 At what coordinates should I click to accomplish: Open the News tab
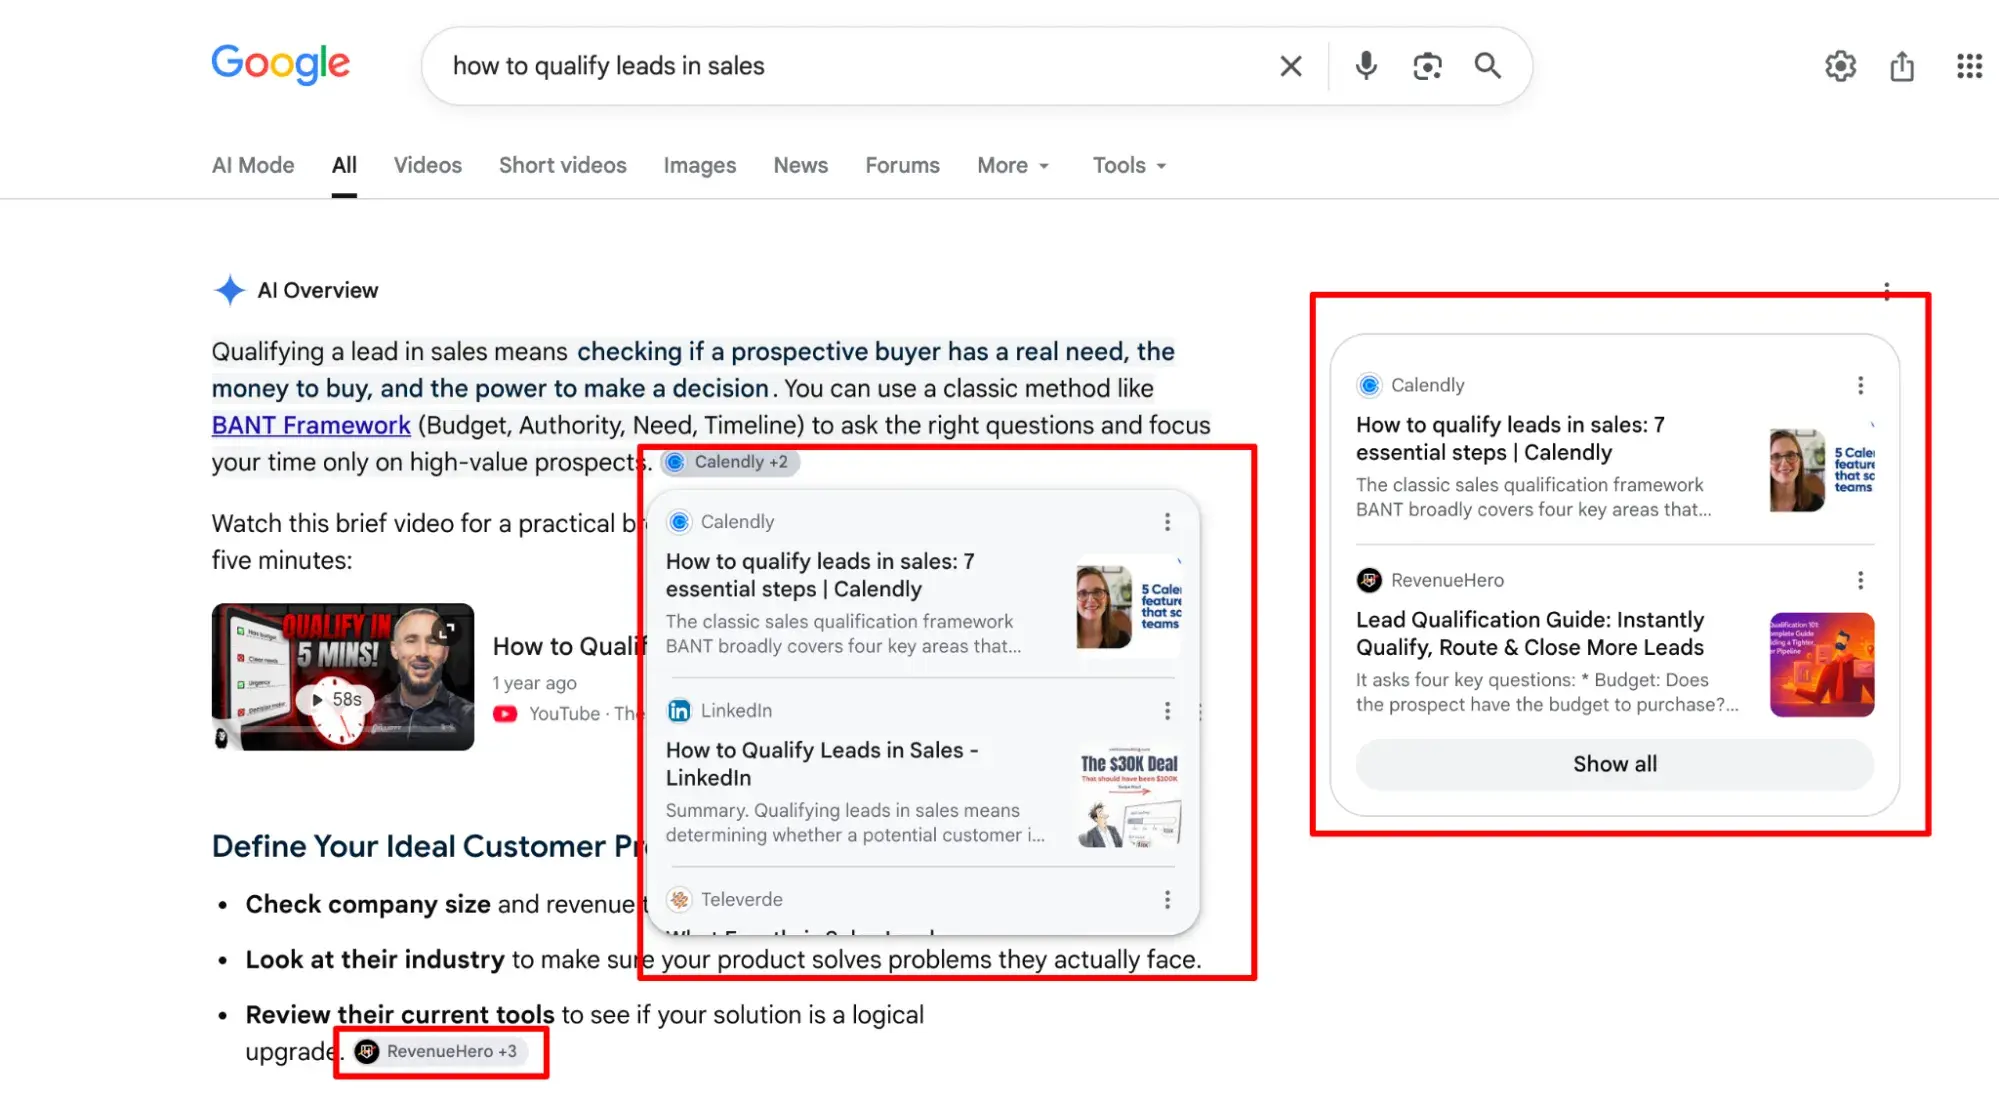(800, 165)
